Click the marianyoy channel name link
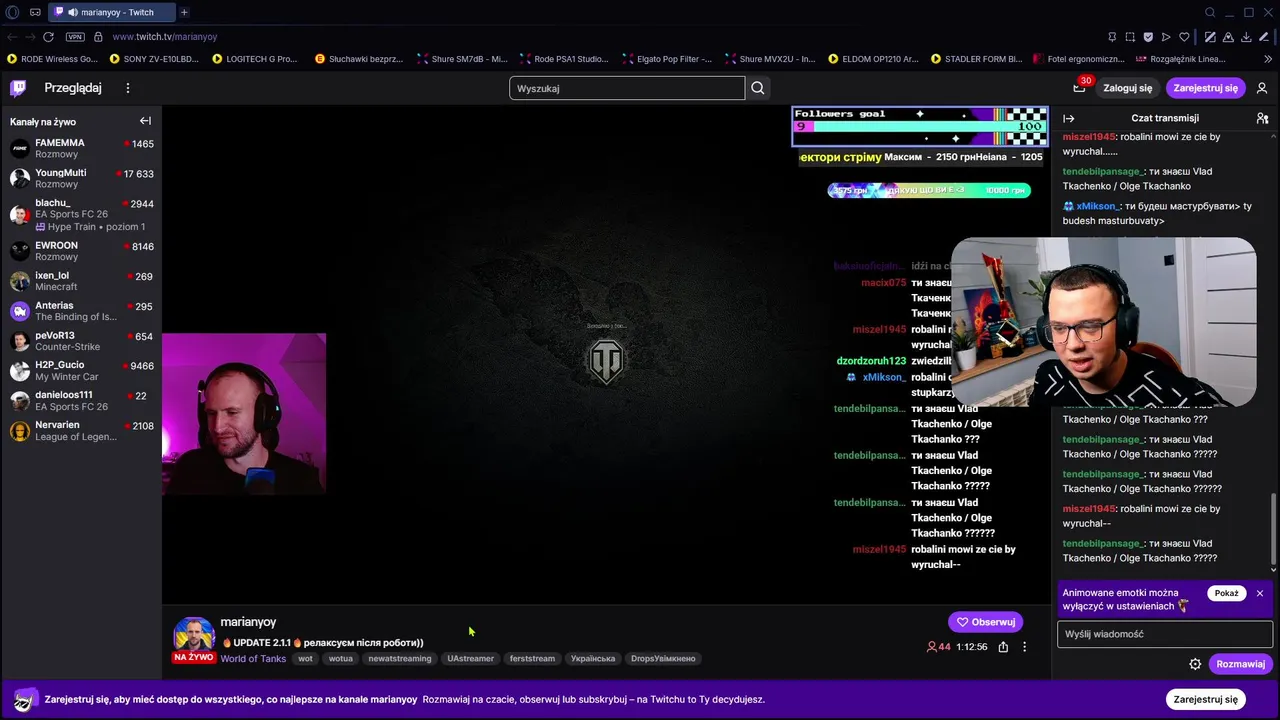 [248, 622]
